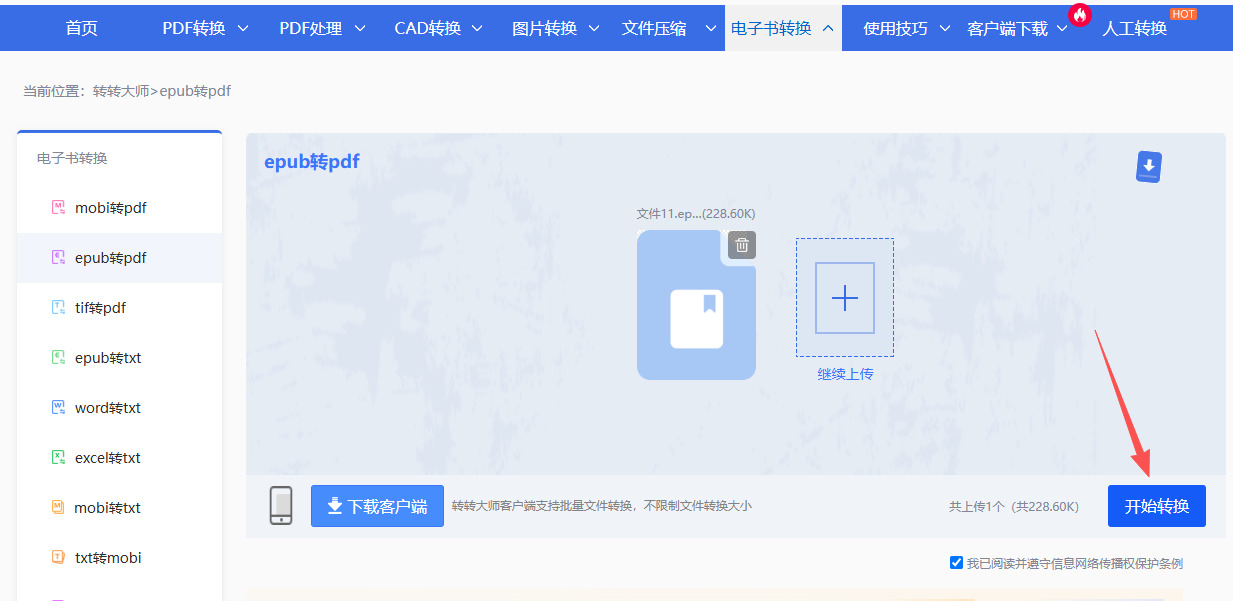Click the mobi转pdf file icon

pyautogui.click(x=58, y=208)
